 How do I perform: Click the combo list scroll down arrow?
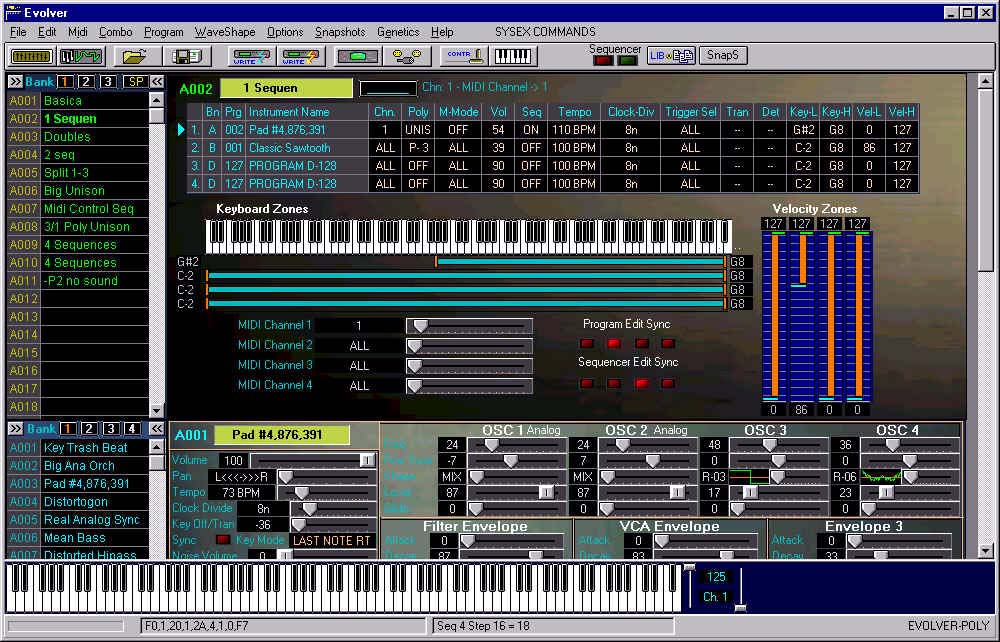tap(156, 410)
